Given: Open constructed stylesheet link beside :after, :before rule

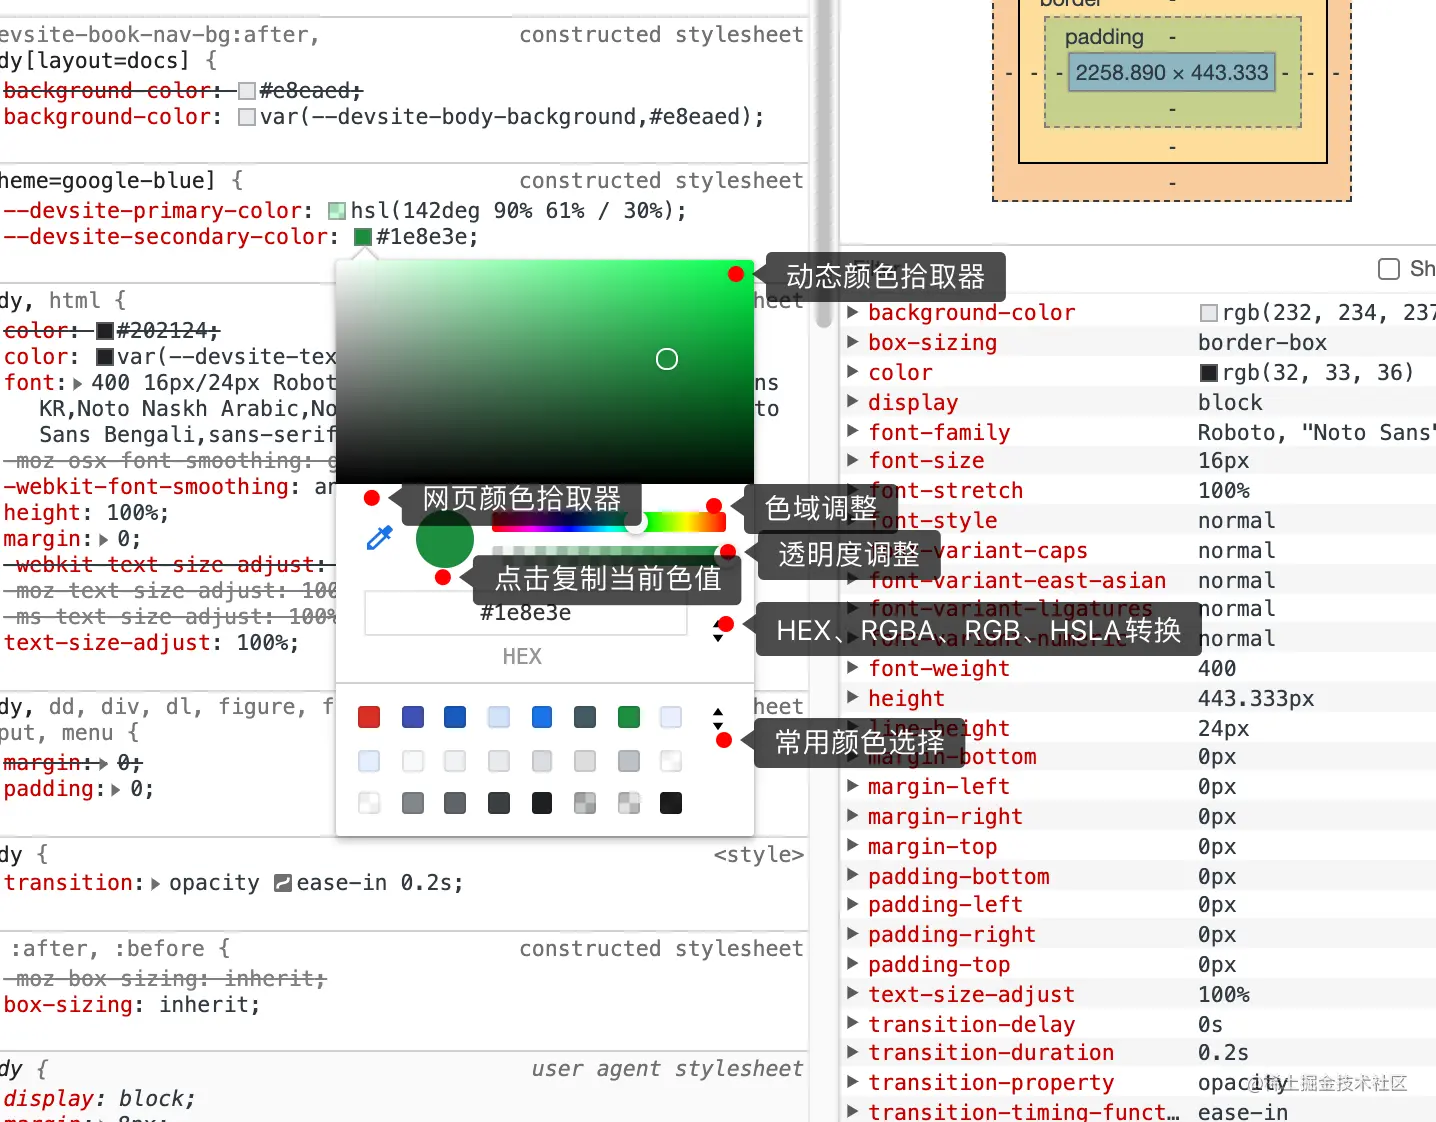Looking at the screenshot, I should click(x=661, y=949).
